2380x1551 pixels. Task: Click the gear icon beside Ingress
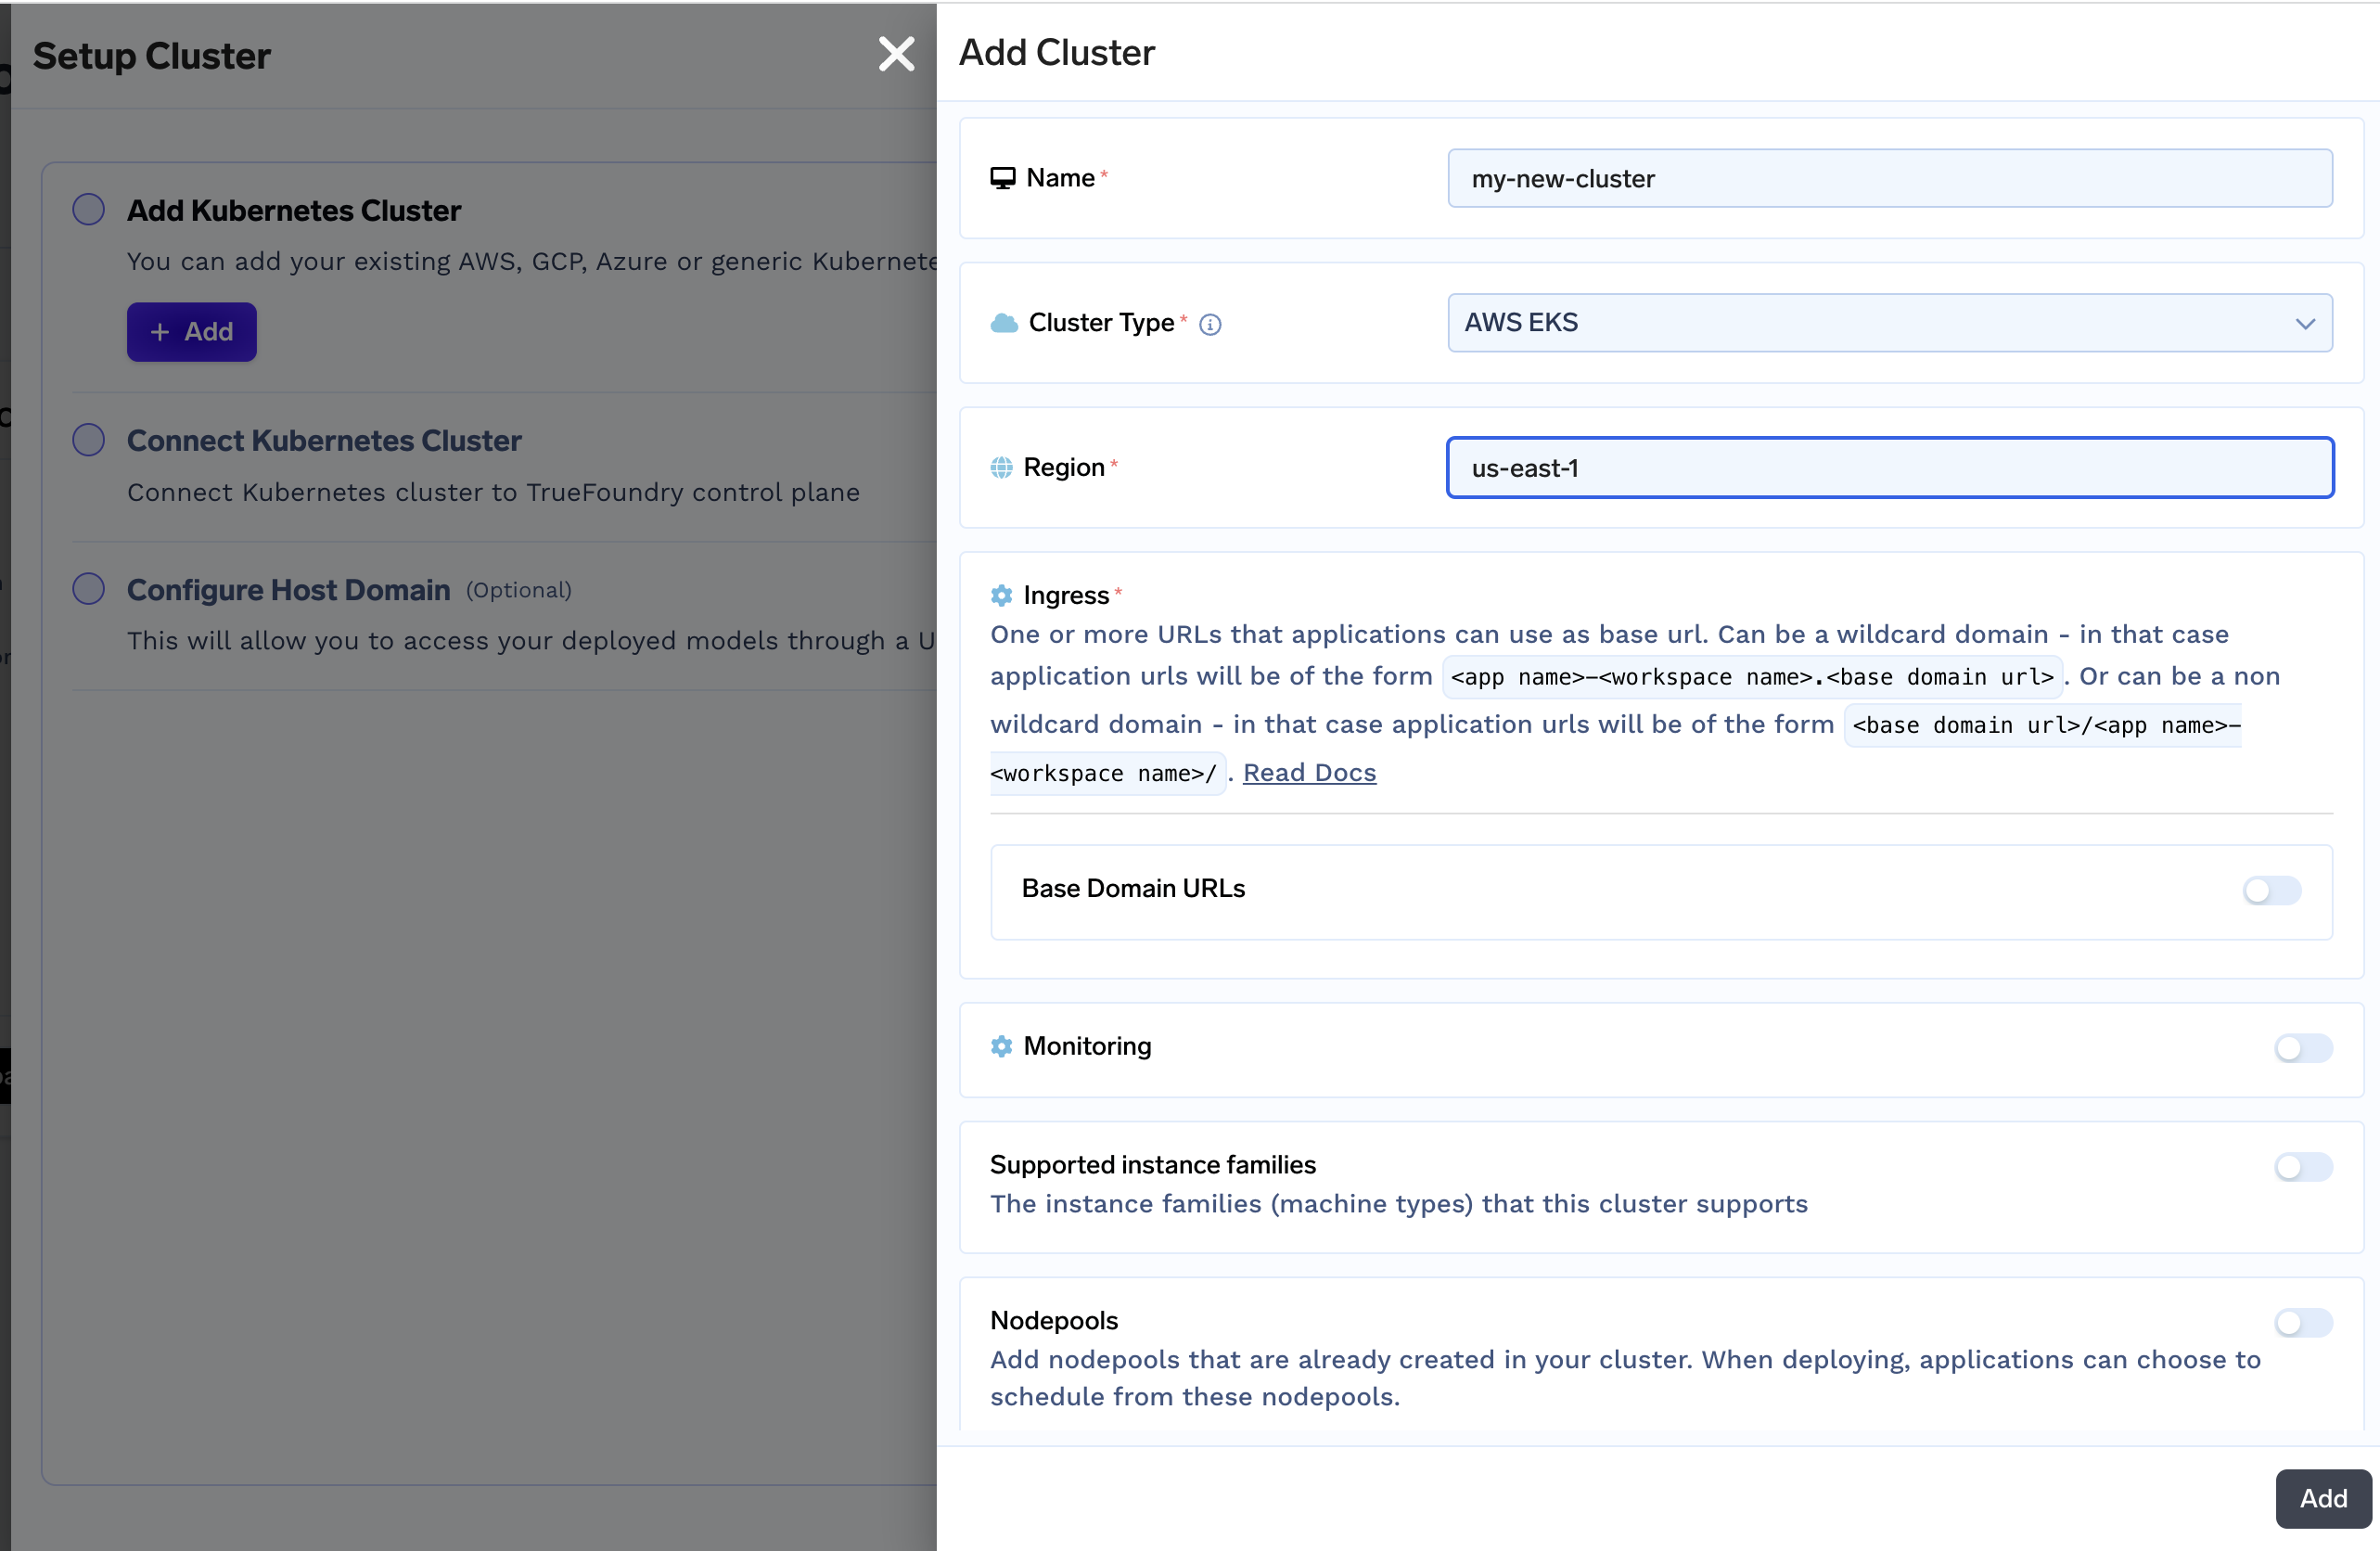[1001, 596]
